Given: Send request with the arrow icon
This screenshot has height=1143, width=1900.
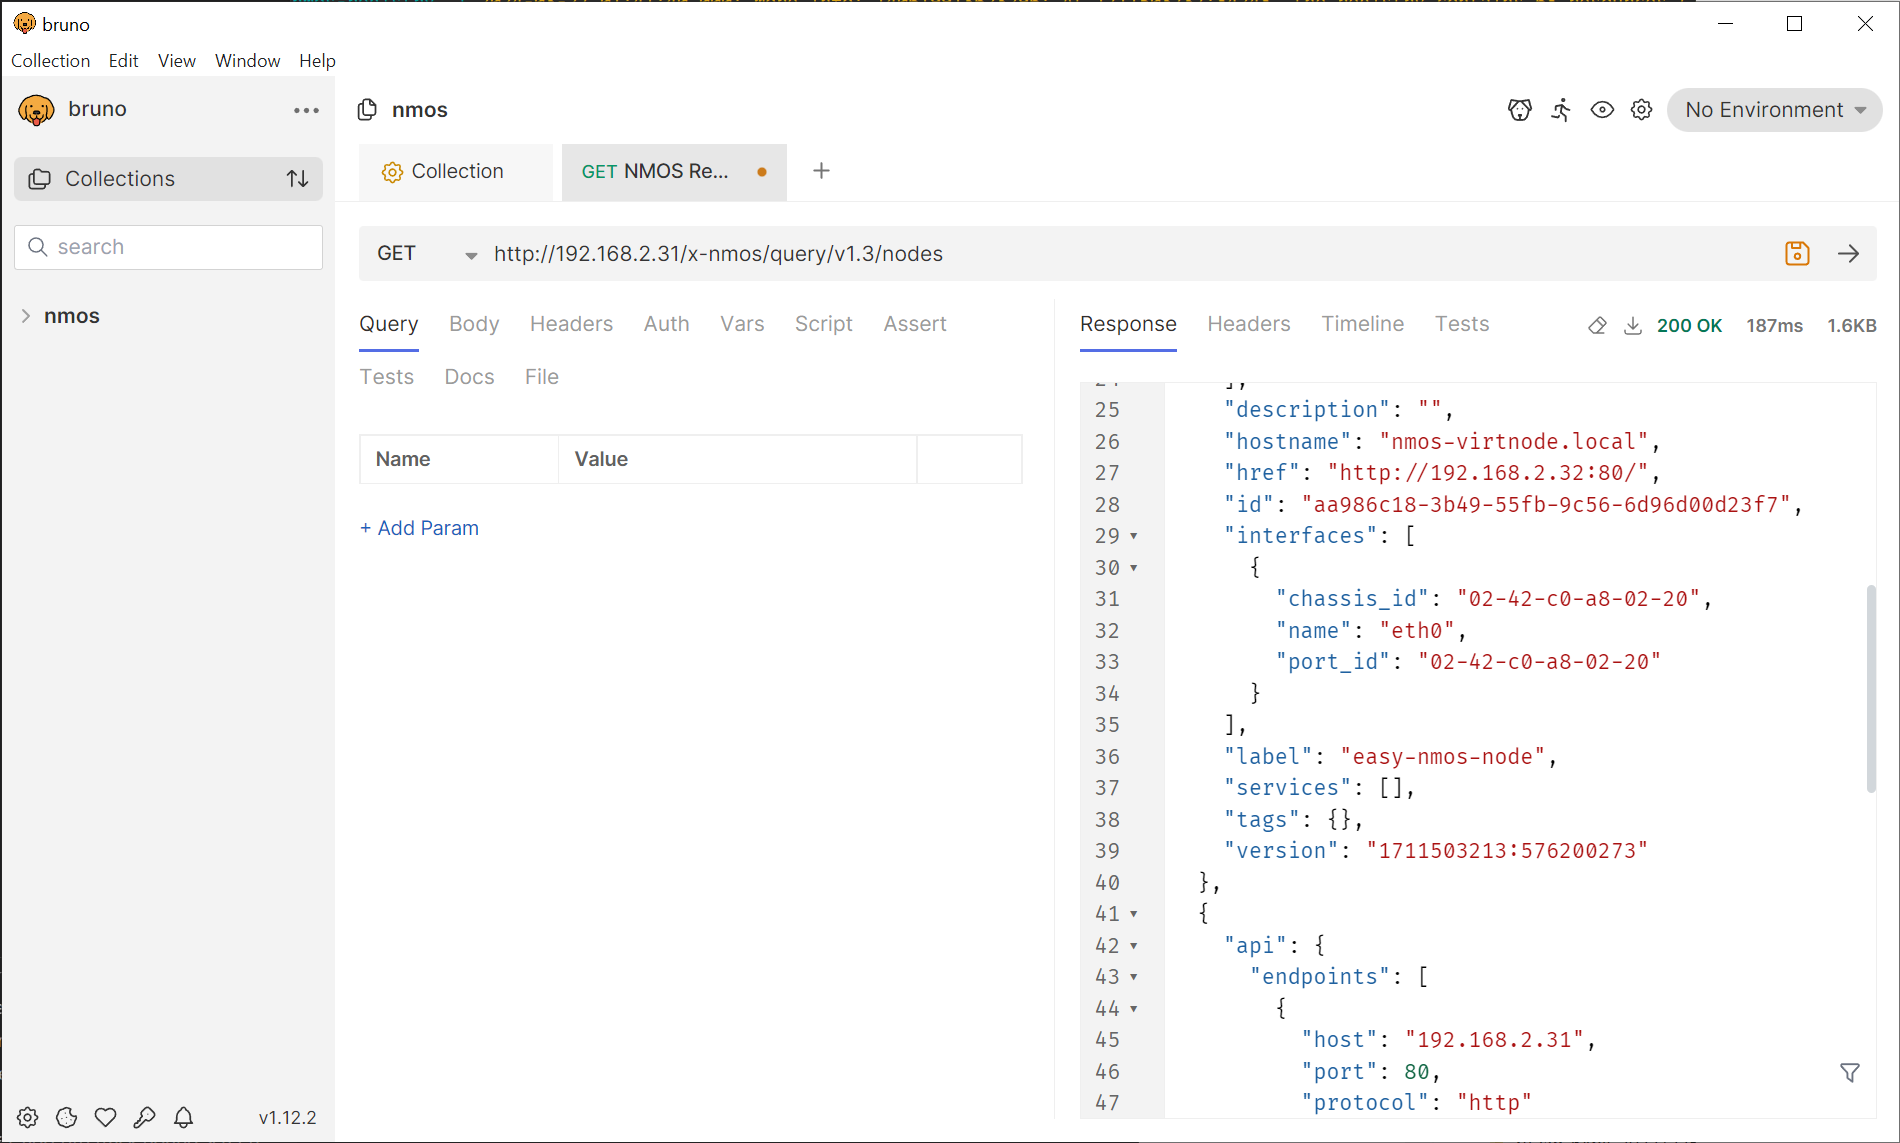Looking at the screenshot, I should click(x=1848, y=254).
